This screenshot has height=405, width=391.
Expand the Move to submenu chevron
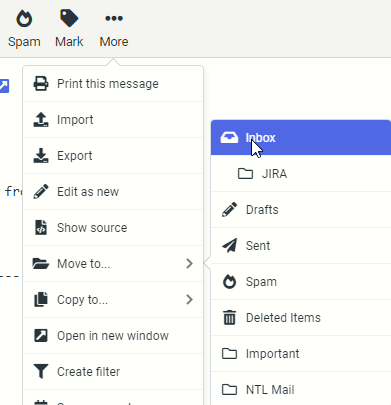coord(189,264)
